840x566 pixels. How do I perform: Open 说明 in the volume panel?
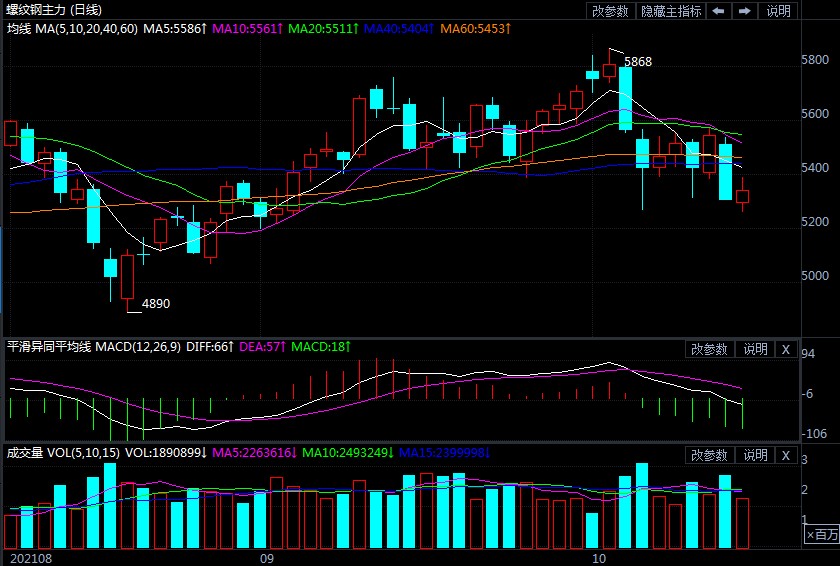pos(755,455)
